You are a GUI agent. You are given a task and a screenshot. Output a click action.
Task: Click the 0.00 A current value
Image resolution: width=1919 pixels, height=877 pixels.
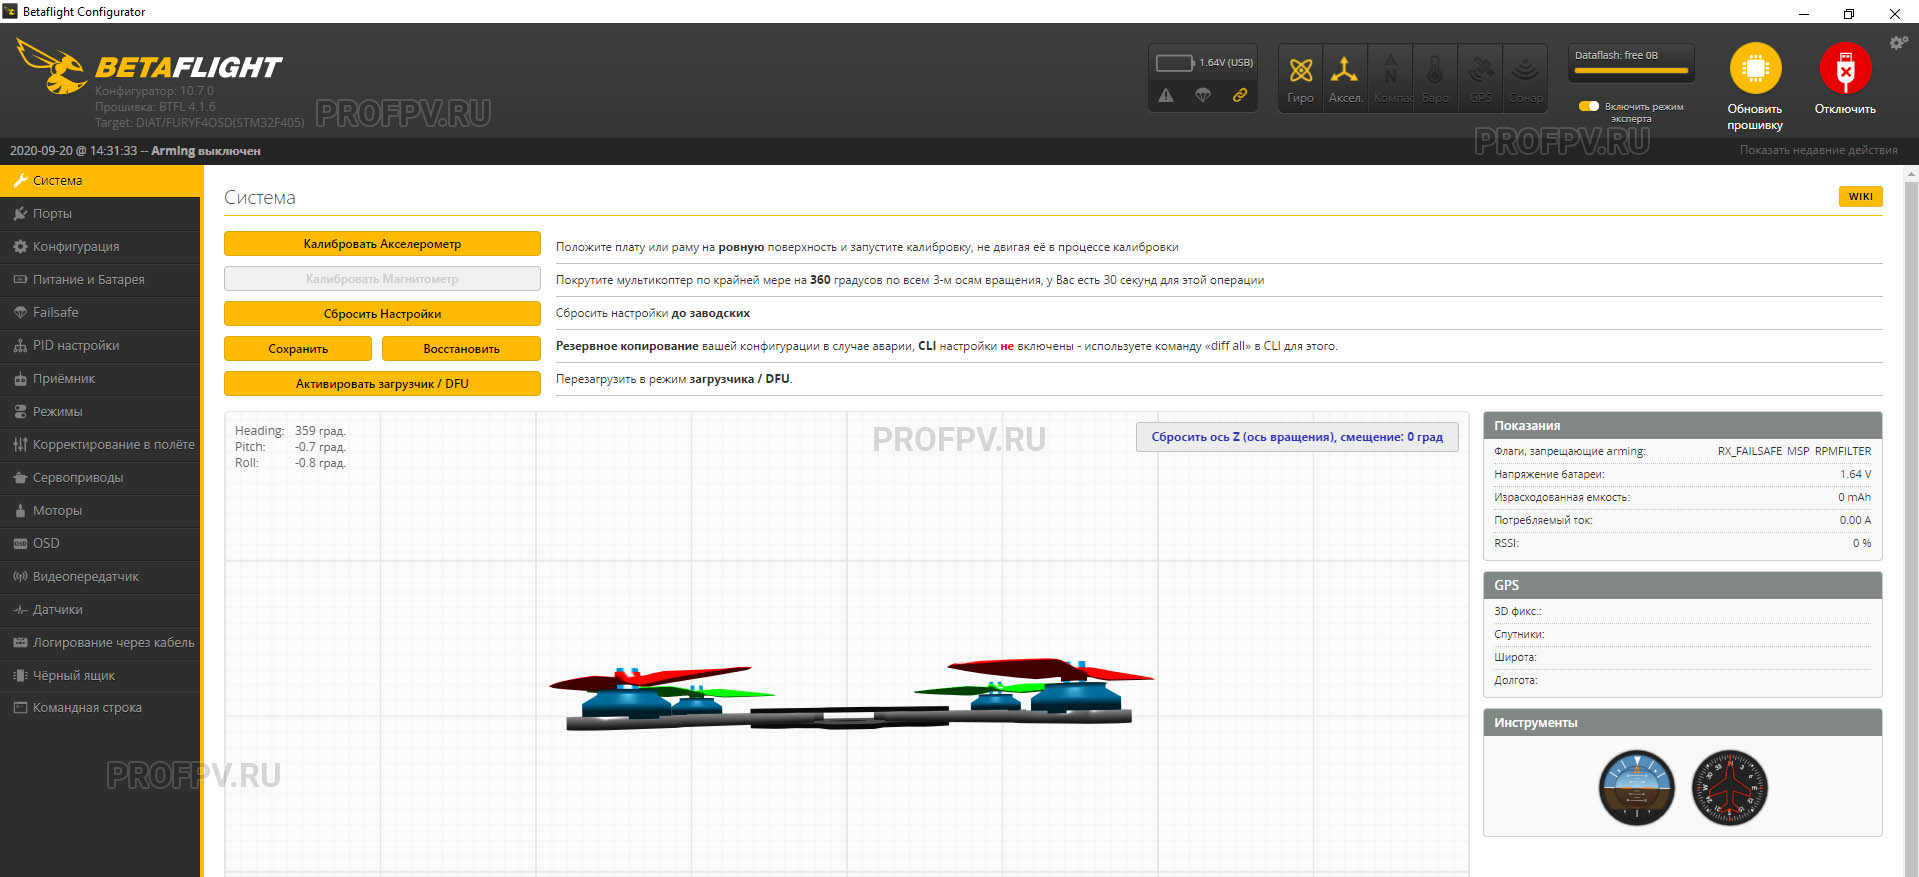click(1855, 520)
